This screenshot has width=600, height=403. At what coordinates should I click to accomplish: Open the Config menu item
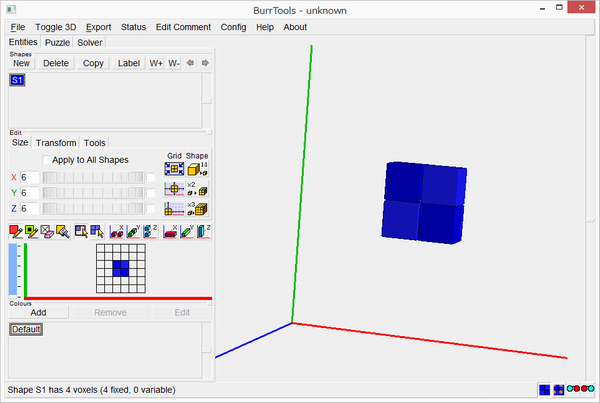(233, 27)
